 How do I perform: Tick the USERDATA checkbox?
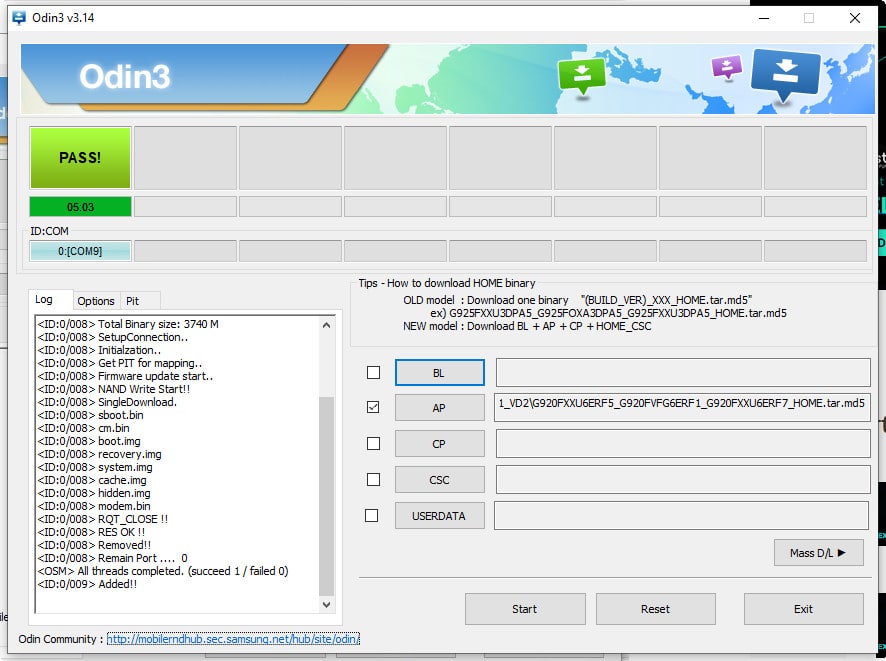tap(372, 516)
